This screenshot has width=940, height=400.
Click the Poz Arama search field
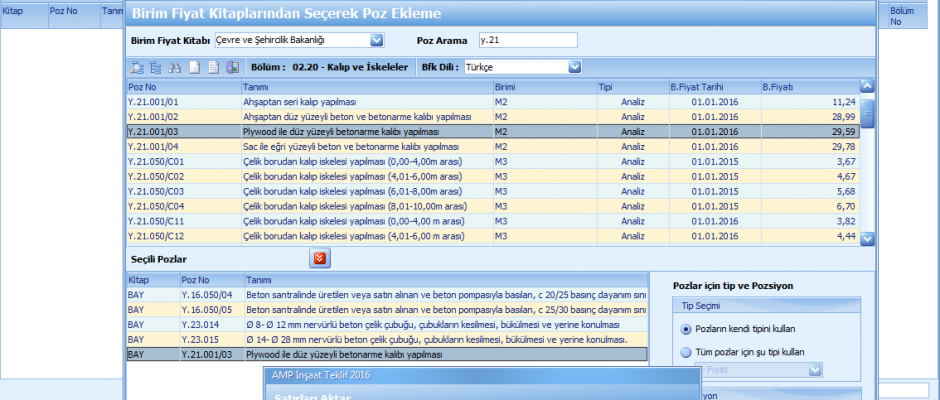click(527, 40)
